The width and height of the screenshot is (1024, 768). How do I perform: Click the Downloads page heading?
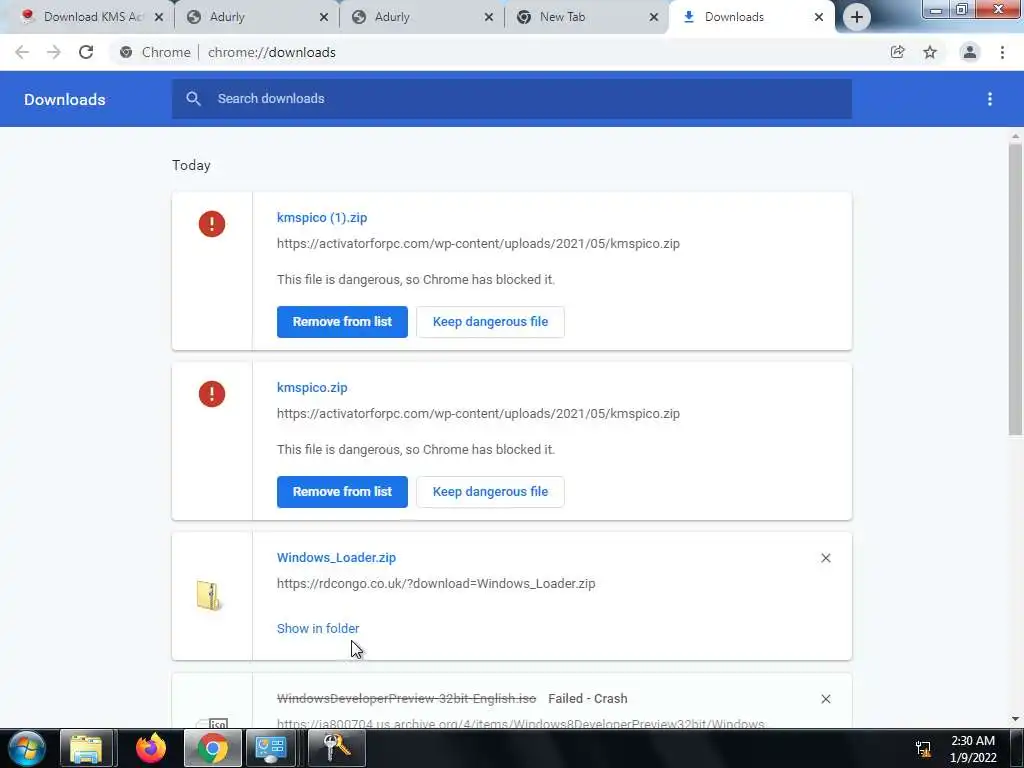tap(65, 99)
